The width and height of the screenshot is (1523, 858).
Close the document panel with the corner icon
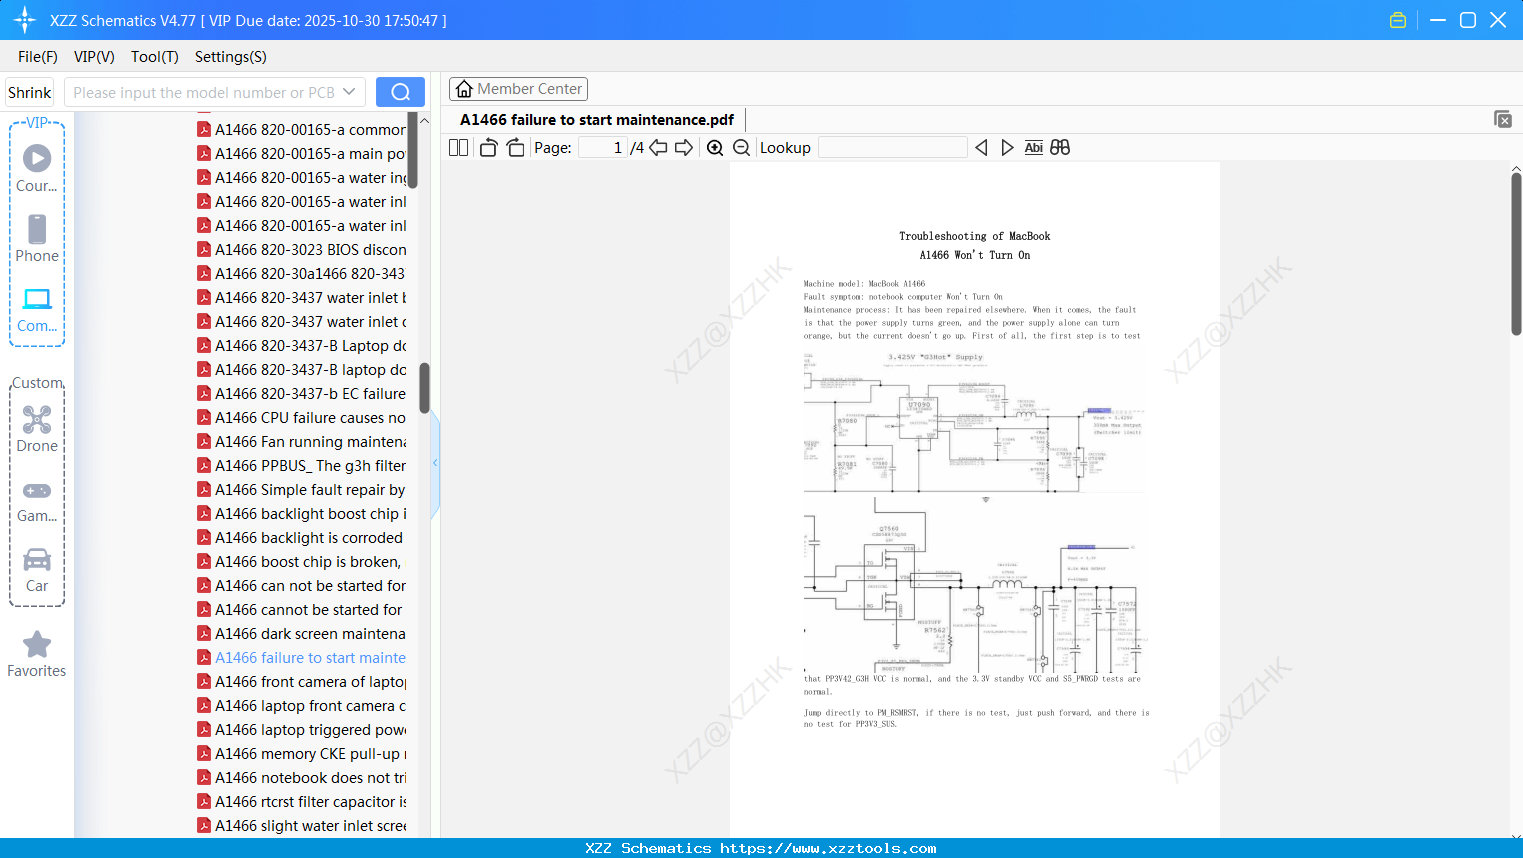1503,119
